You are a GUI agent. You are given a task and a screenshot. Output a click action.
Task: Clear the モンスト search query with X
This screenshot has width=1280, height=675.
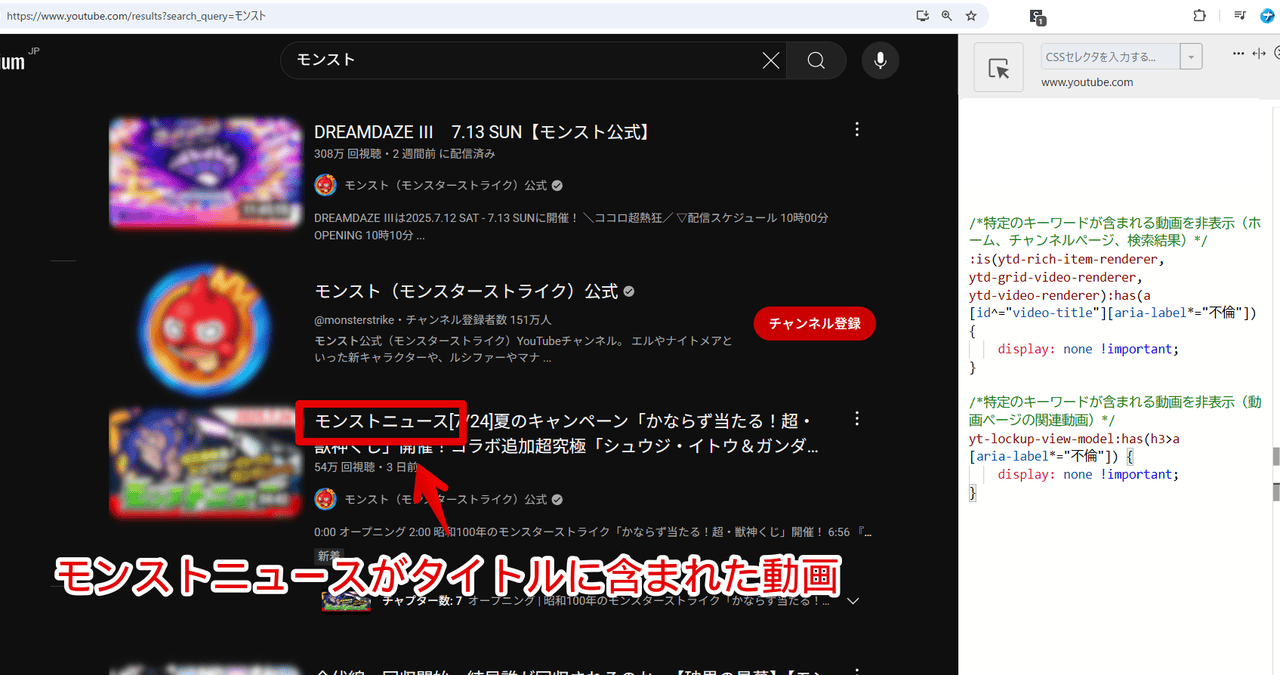pyautogui.click(x=771, y=61)
